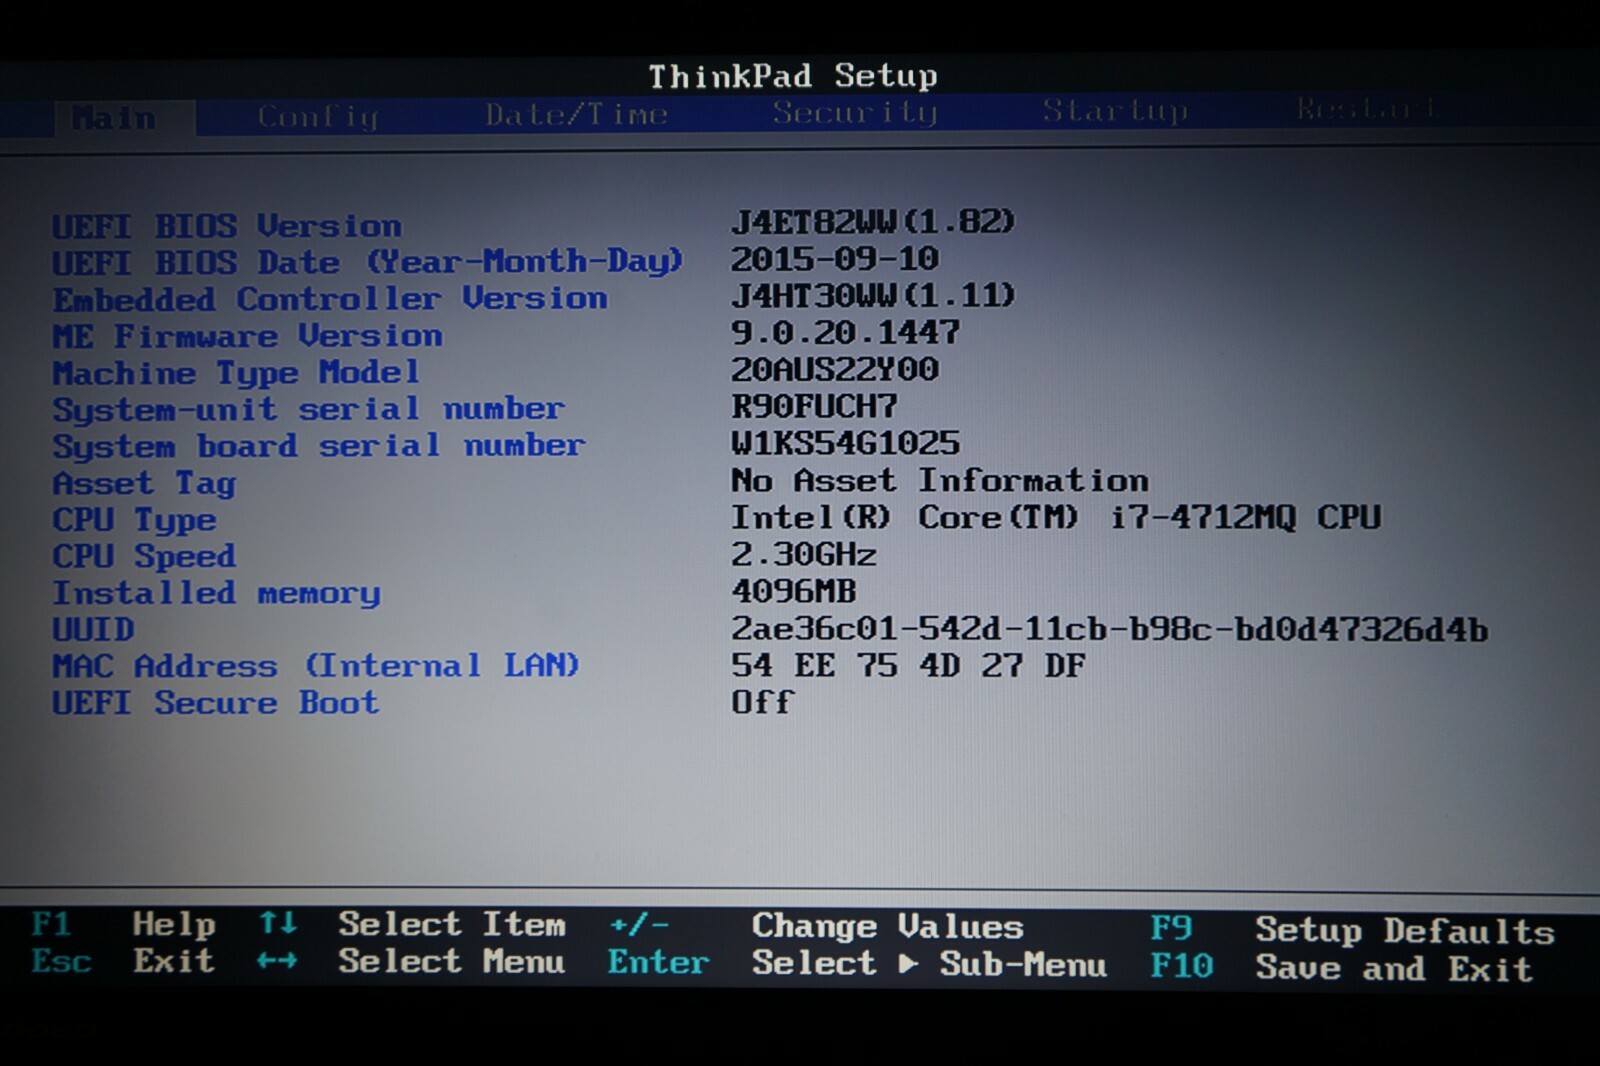This screenshot has width=1600, height=1066.
Task: Click Select Sub-Menu legend text
Action: coord(930,965)
